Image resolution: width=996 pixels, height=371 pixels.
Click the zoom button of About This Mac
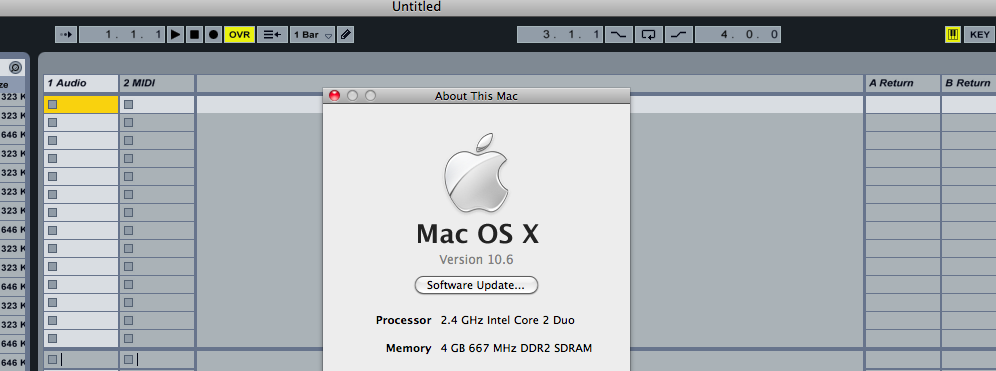click(x=370, y=96)
